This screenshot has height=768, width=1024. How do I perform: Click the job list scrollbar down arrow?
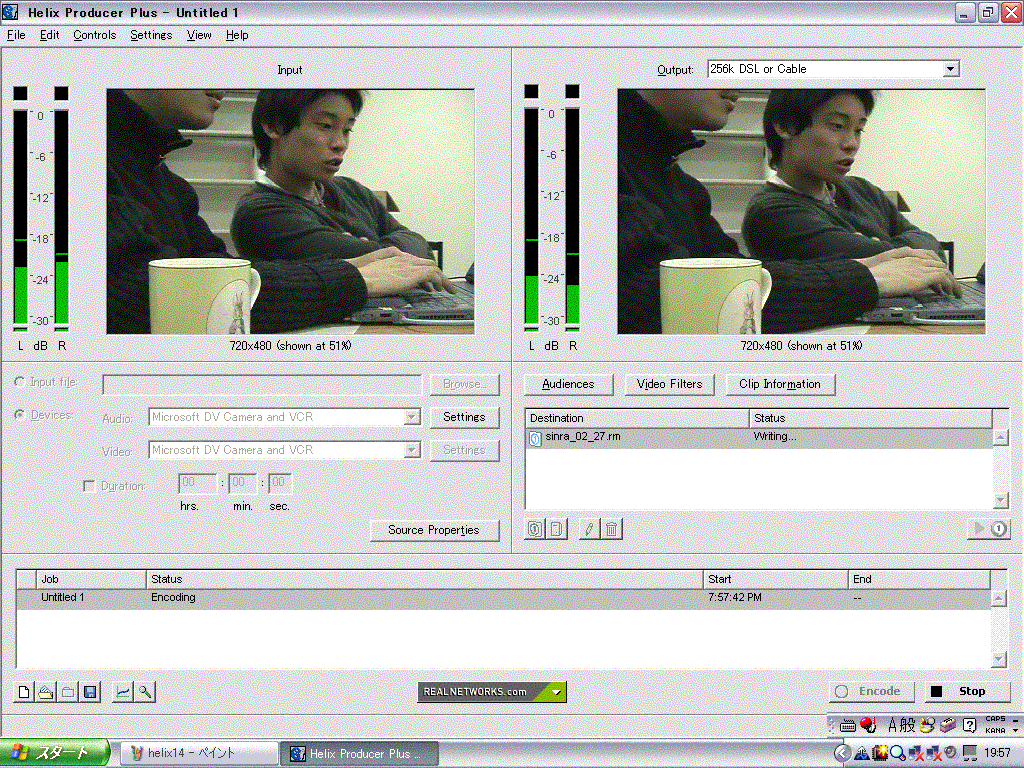tap(998, 659)
